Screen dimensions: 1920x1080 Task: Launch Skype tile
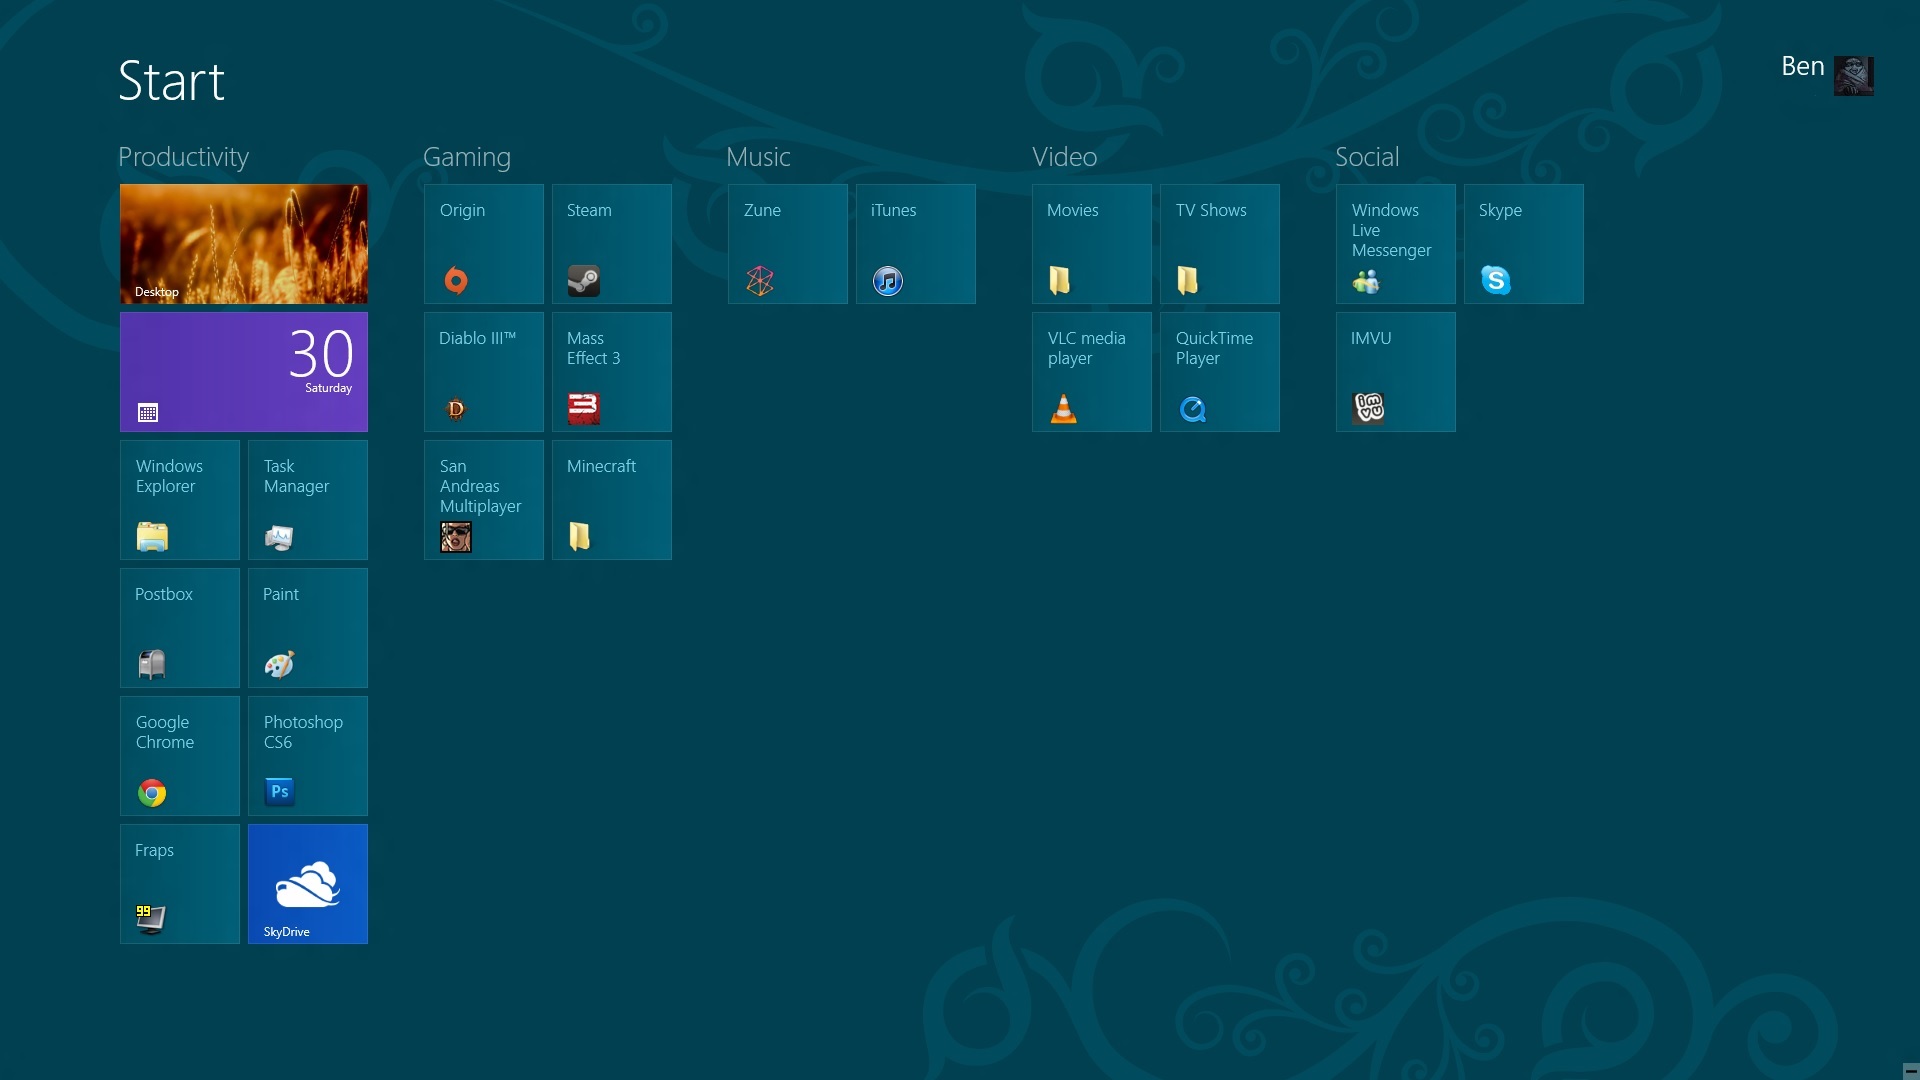(x=1523, y=244)
